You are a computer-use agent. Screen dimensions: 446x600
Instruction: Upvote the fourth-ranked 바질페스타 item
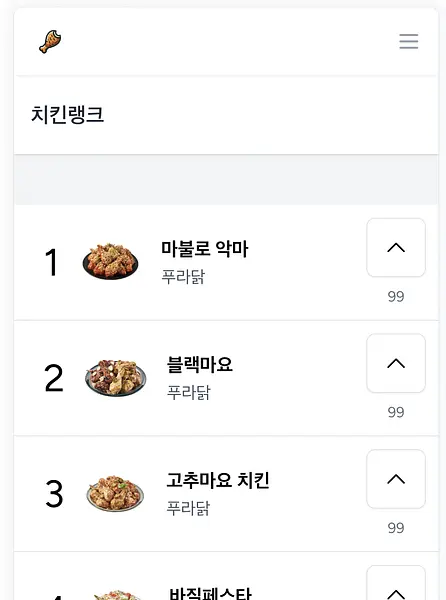[x=396, y=583]
